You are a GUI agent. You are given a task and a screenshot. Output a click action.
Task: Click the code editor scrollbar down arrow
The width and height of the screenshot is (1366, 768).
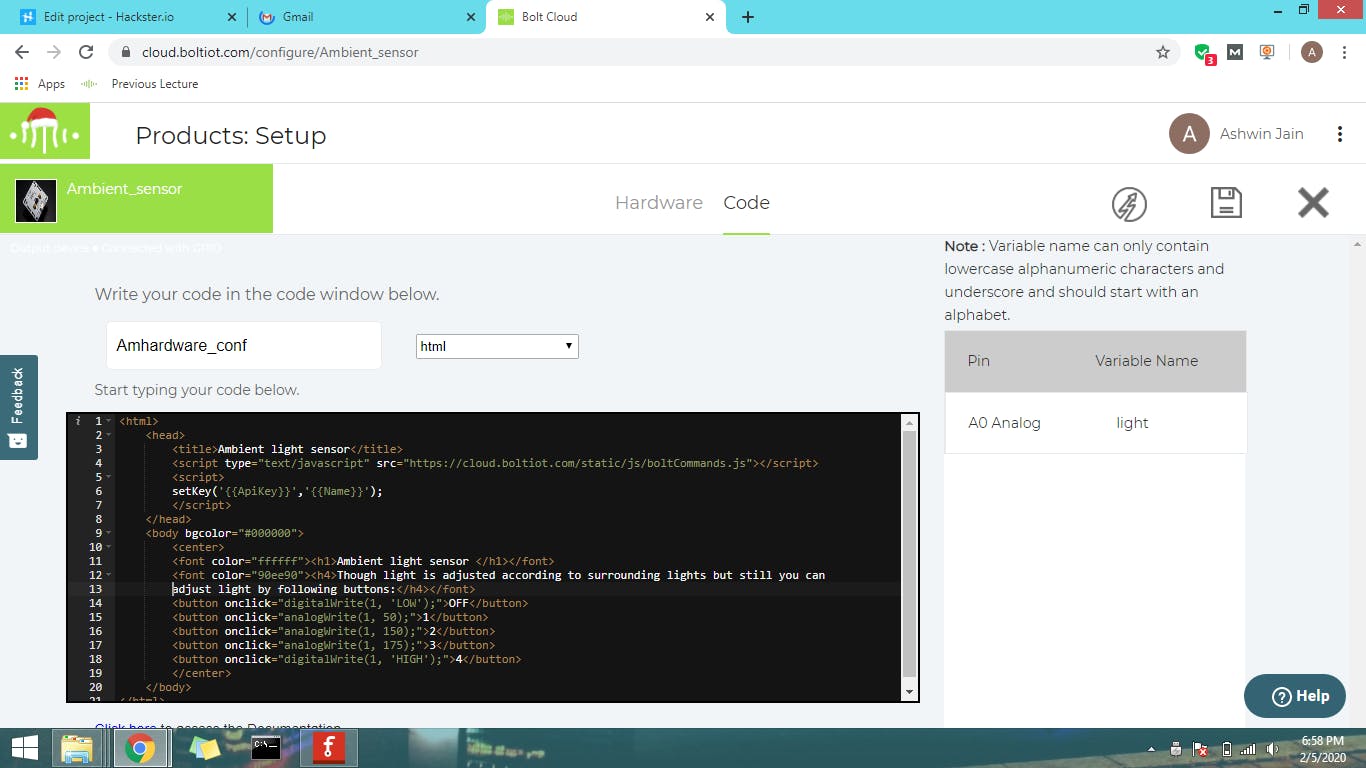pos(909,692)
